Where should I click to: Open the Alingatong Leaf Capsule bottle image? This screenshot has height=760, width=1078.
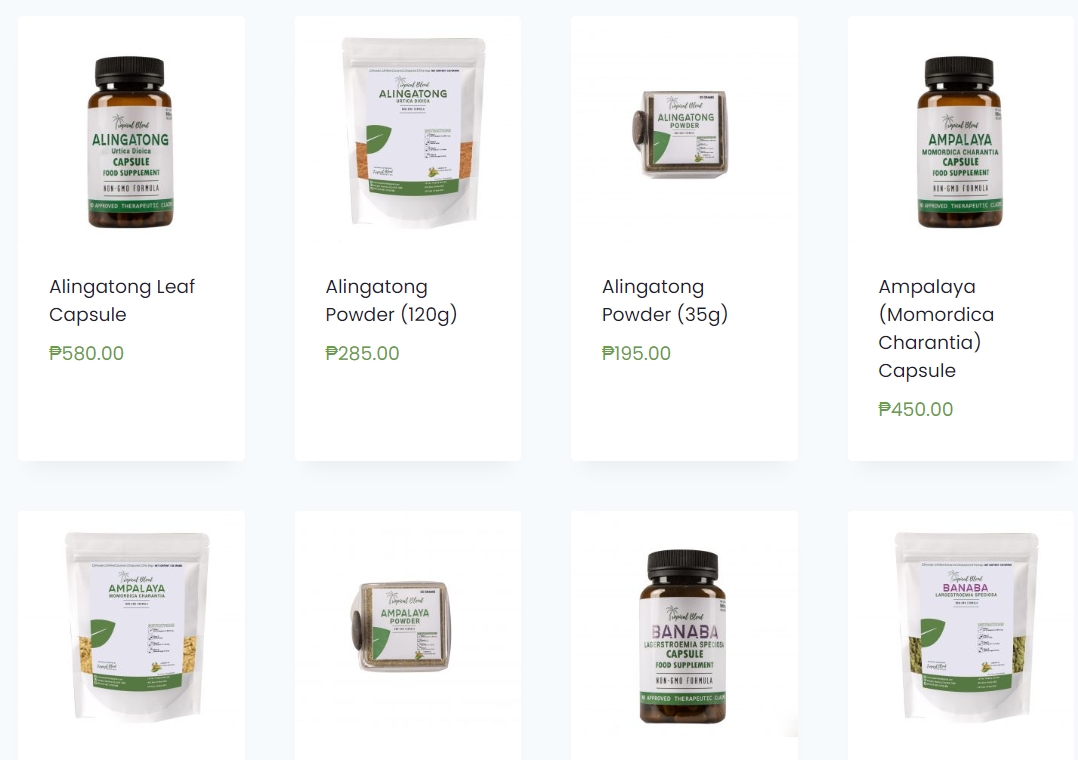tap(131, 142)
